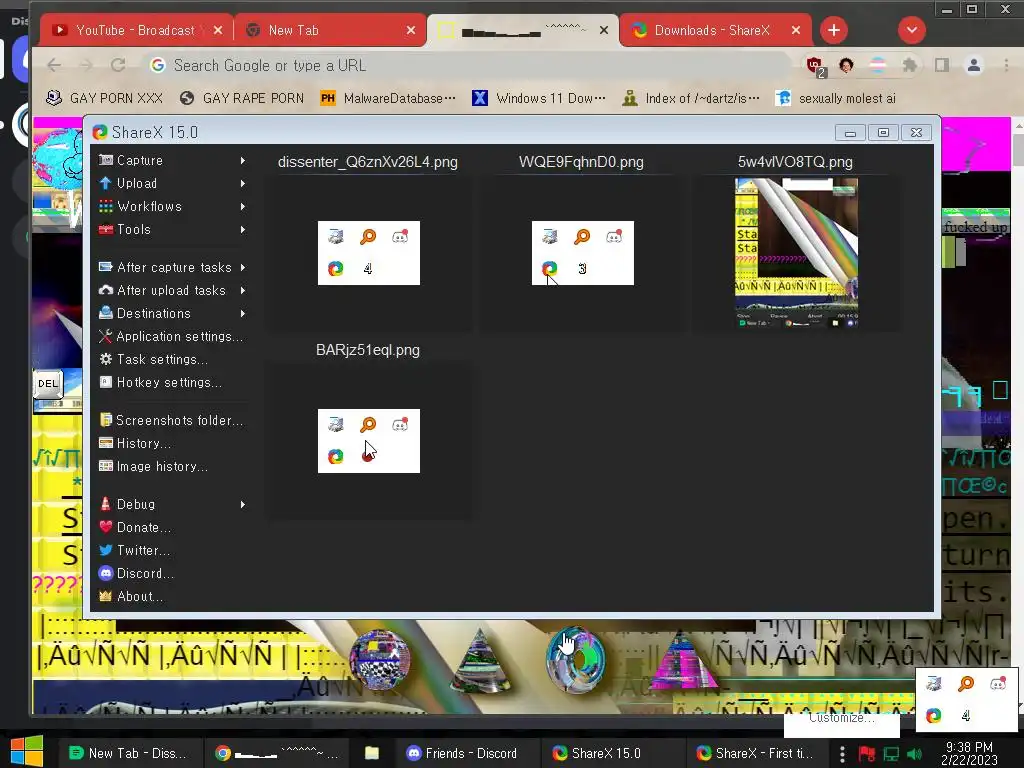Expand the Debug submenu arrow
The width and height of the screenshot is (1024, 768).
243,504
